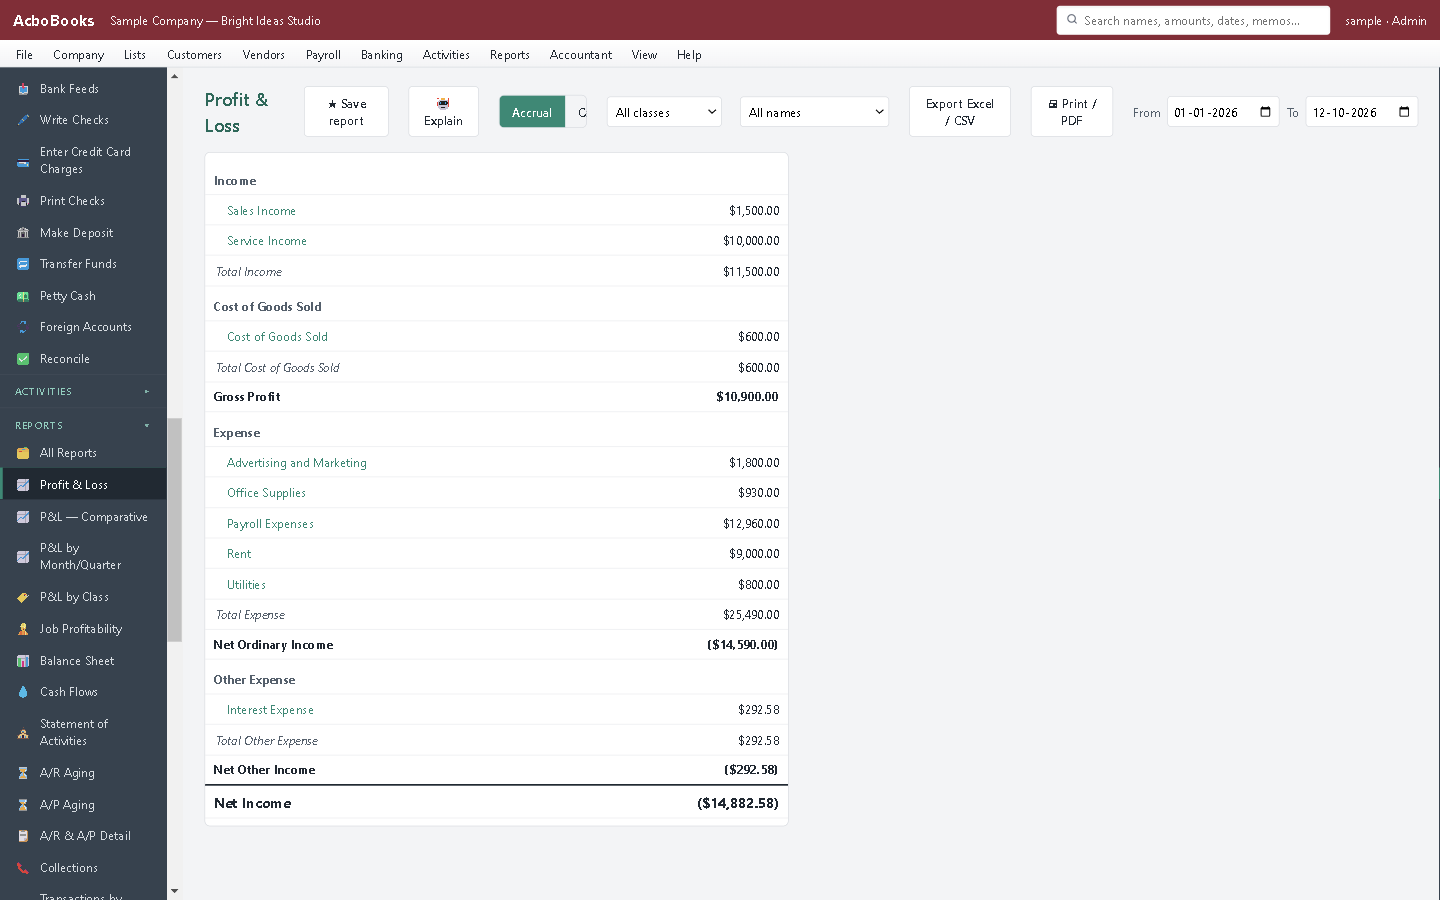
Task: Click the Write Checks pen icon
Action: coord(23,120)
